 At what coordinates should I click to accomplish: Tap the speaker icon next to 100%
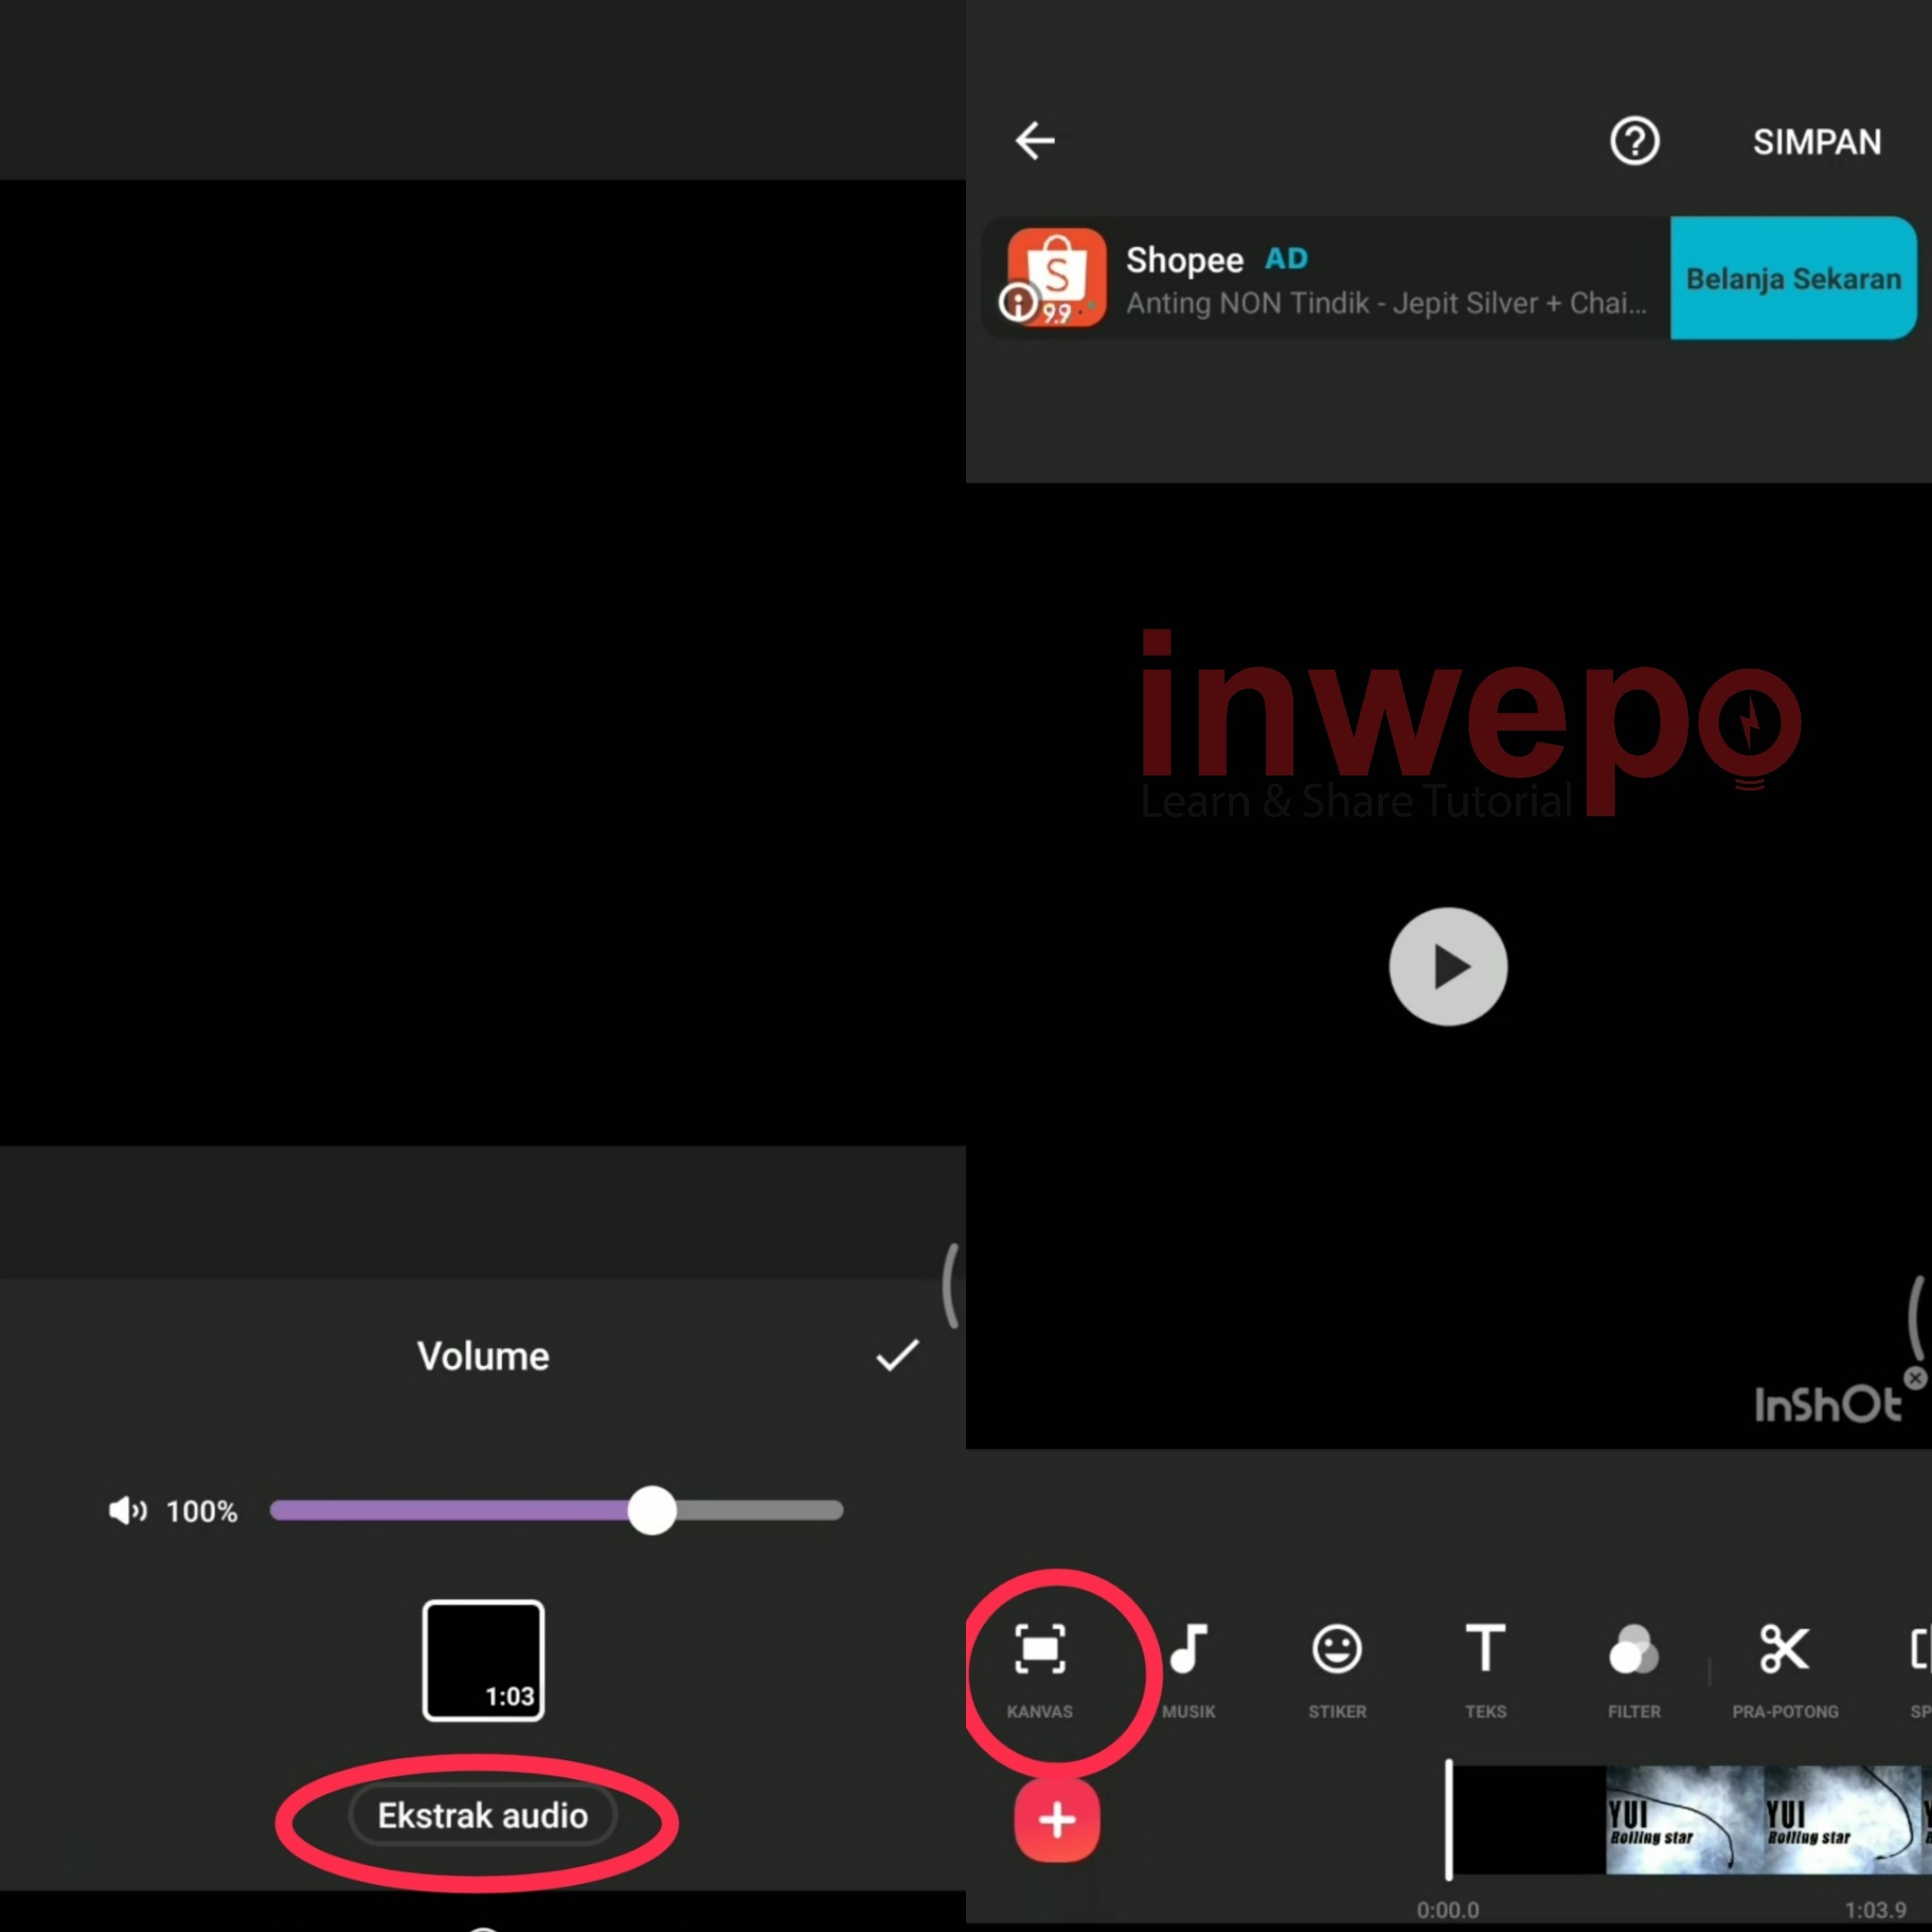coord(126,1511)
